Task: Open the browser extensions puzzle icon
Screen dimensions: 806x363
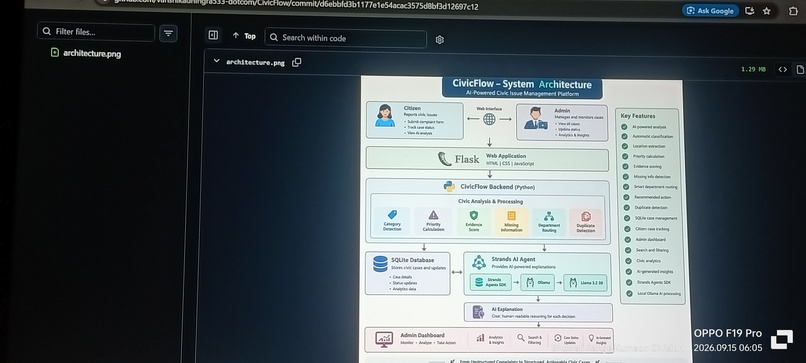Action: click(793, 11)
